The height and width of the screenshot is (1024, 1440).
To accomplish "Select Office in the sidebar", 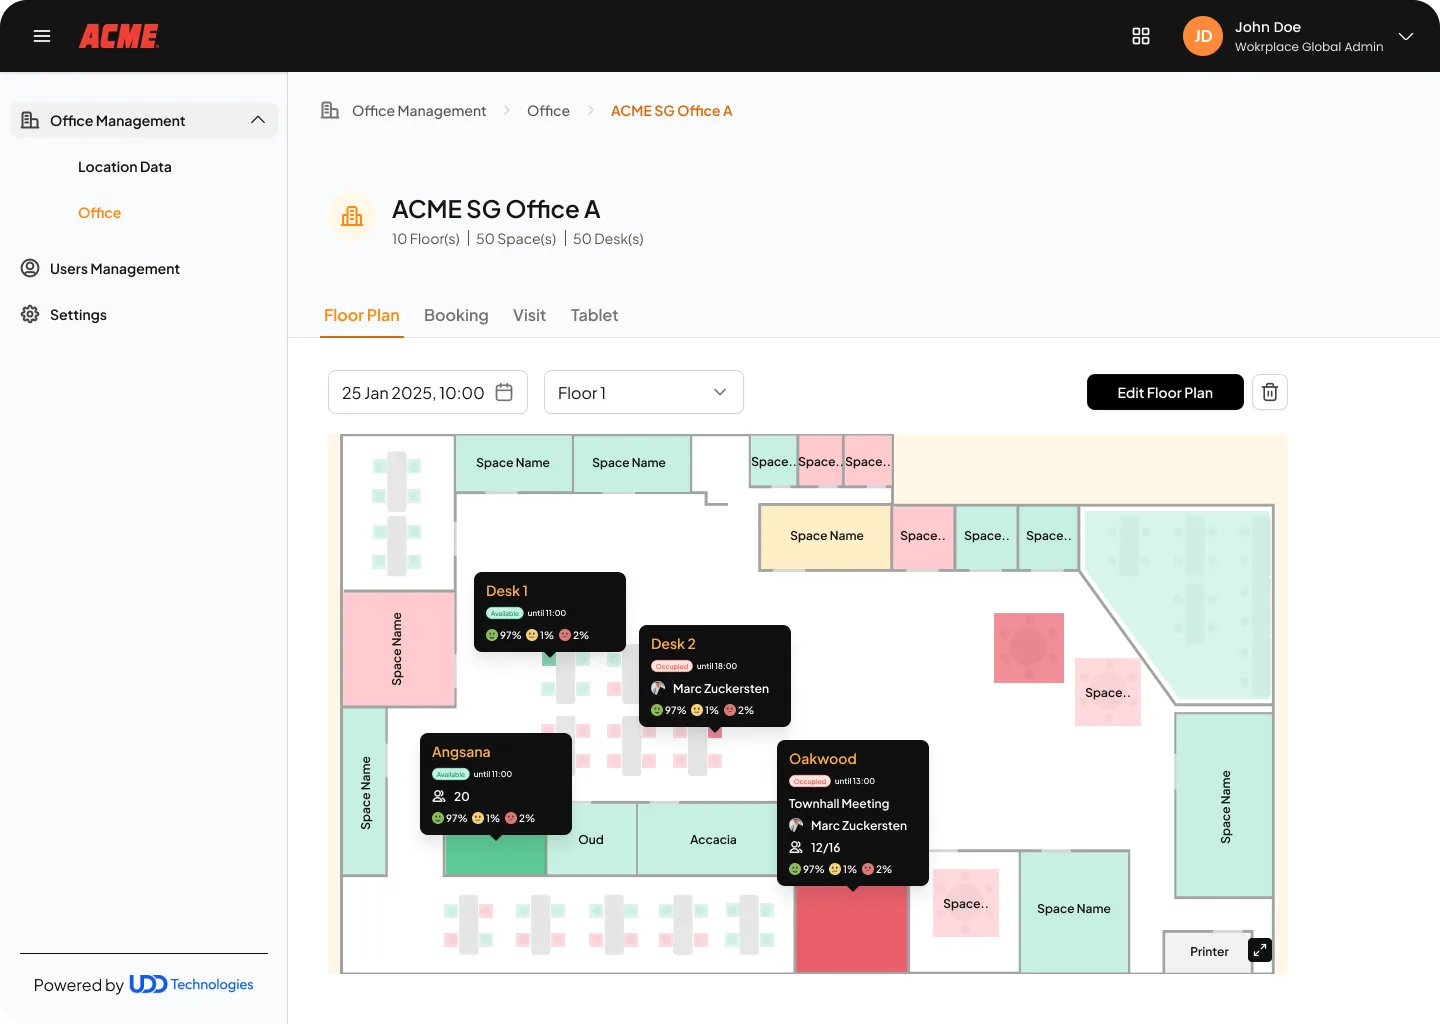I will [x=99, y=213].
